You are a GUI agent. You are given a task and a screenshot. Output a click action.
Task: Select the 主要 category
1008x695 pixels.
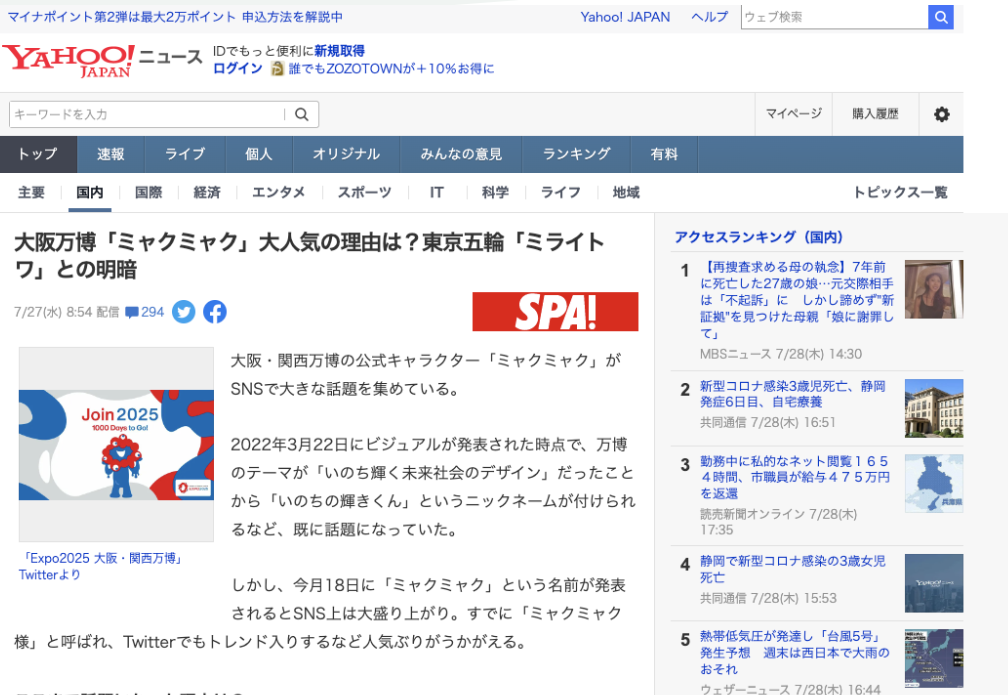(31, 192)
